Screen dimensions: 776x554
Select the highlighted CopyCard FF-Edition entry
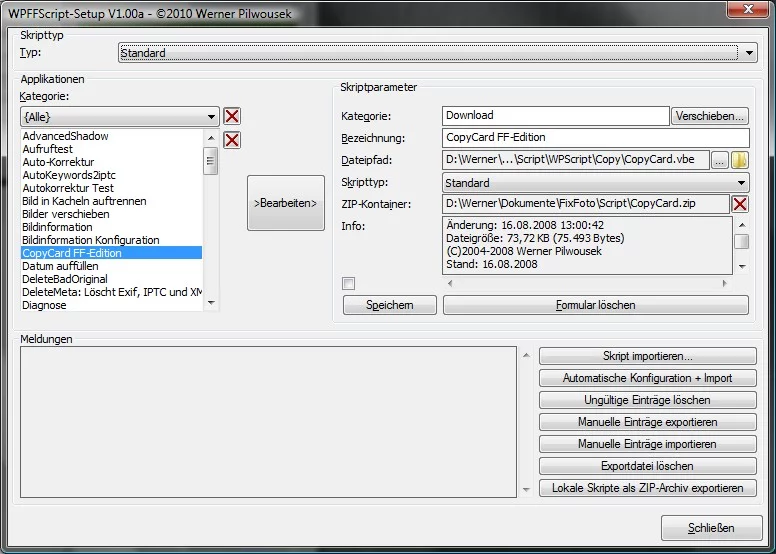(x=112, y=253)
